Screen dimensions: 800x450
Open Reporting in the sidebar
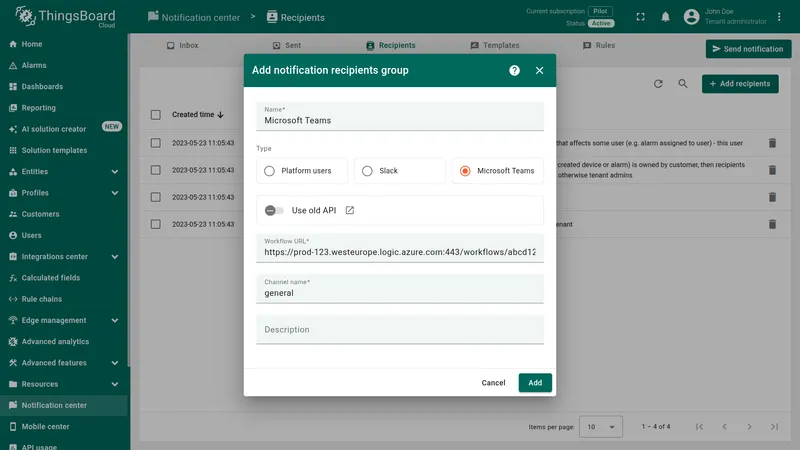[x=64, y=108]
